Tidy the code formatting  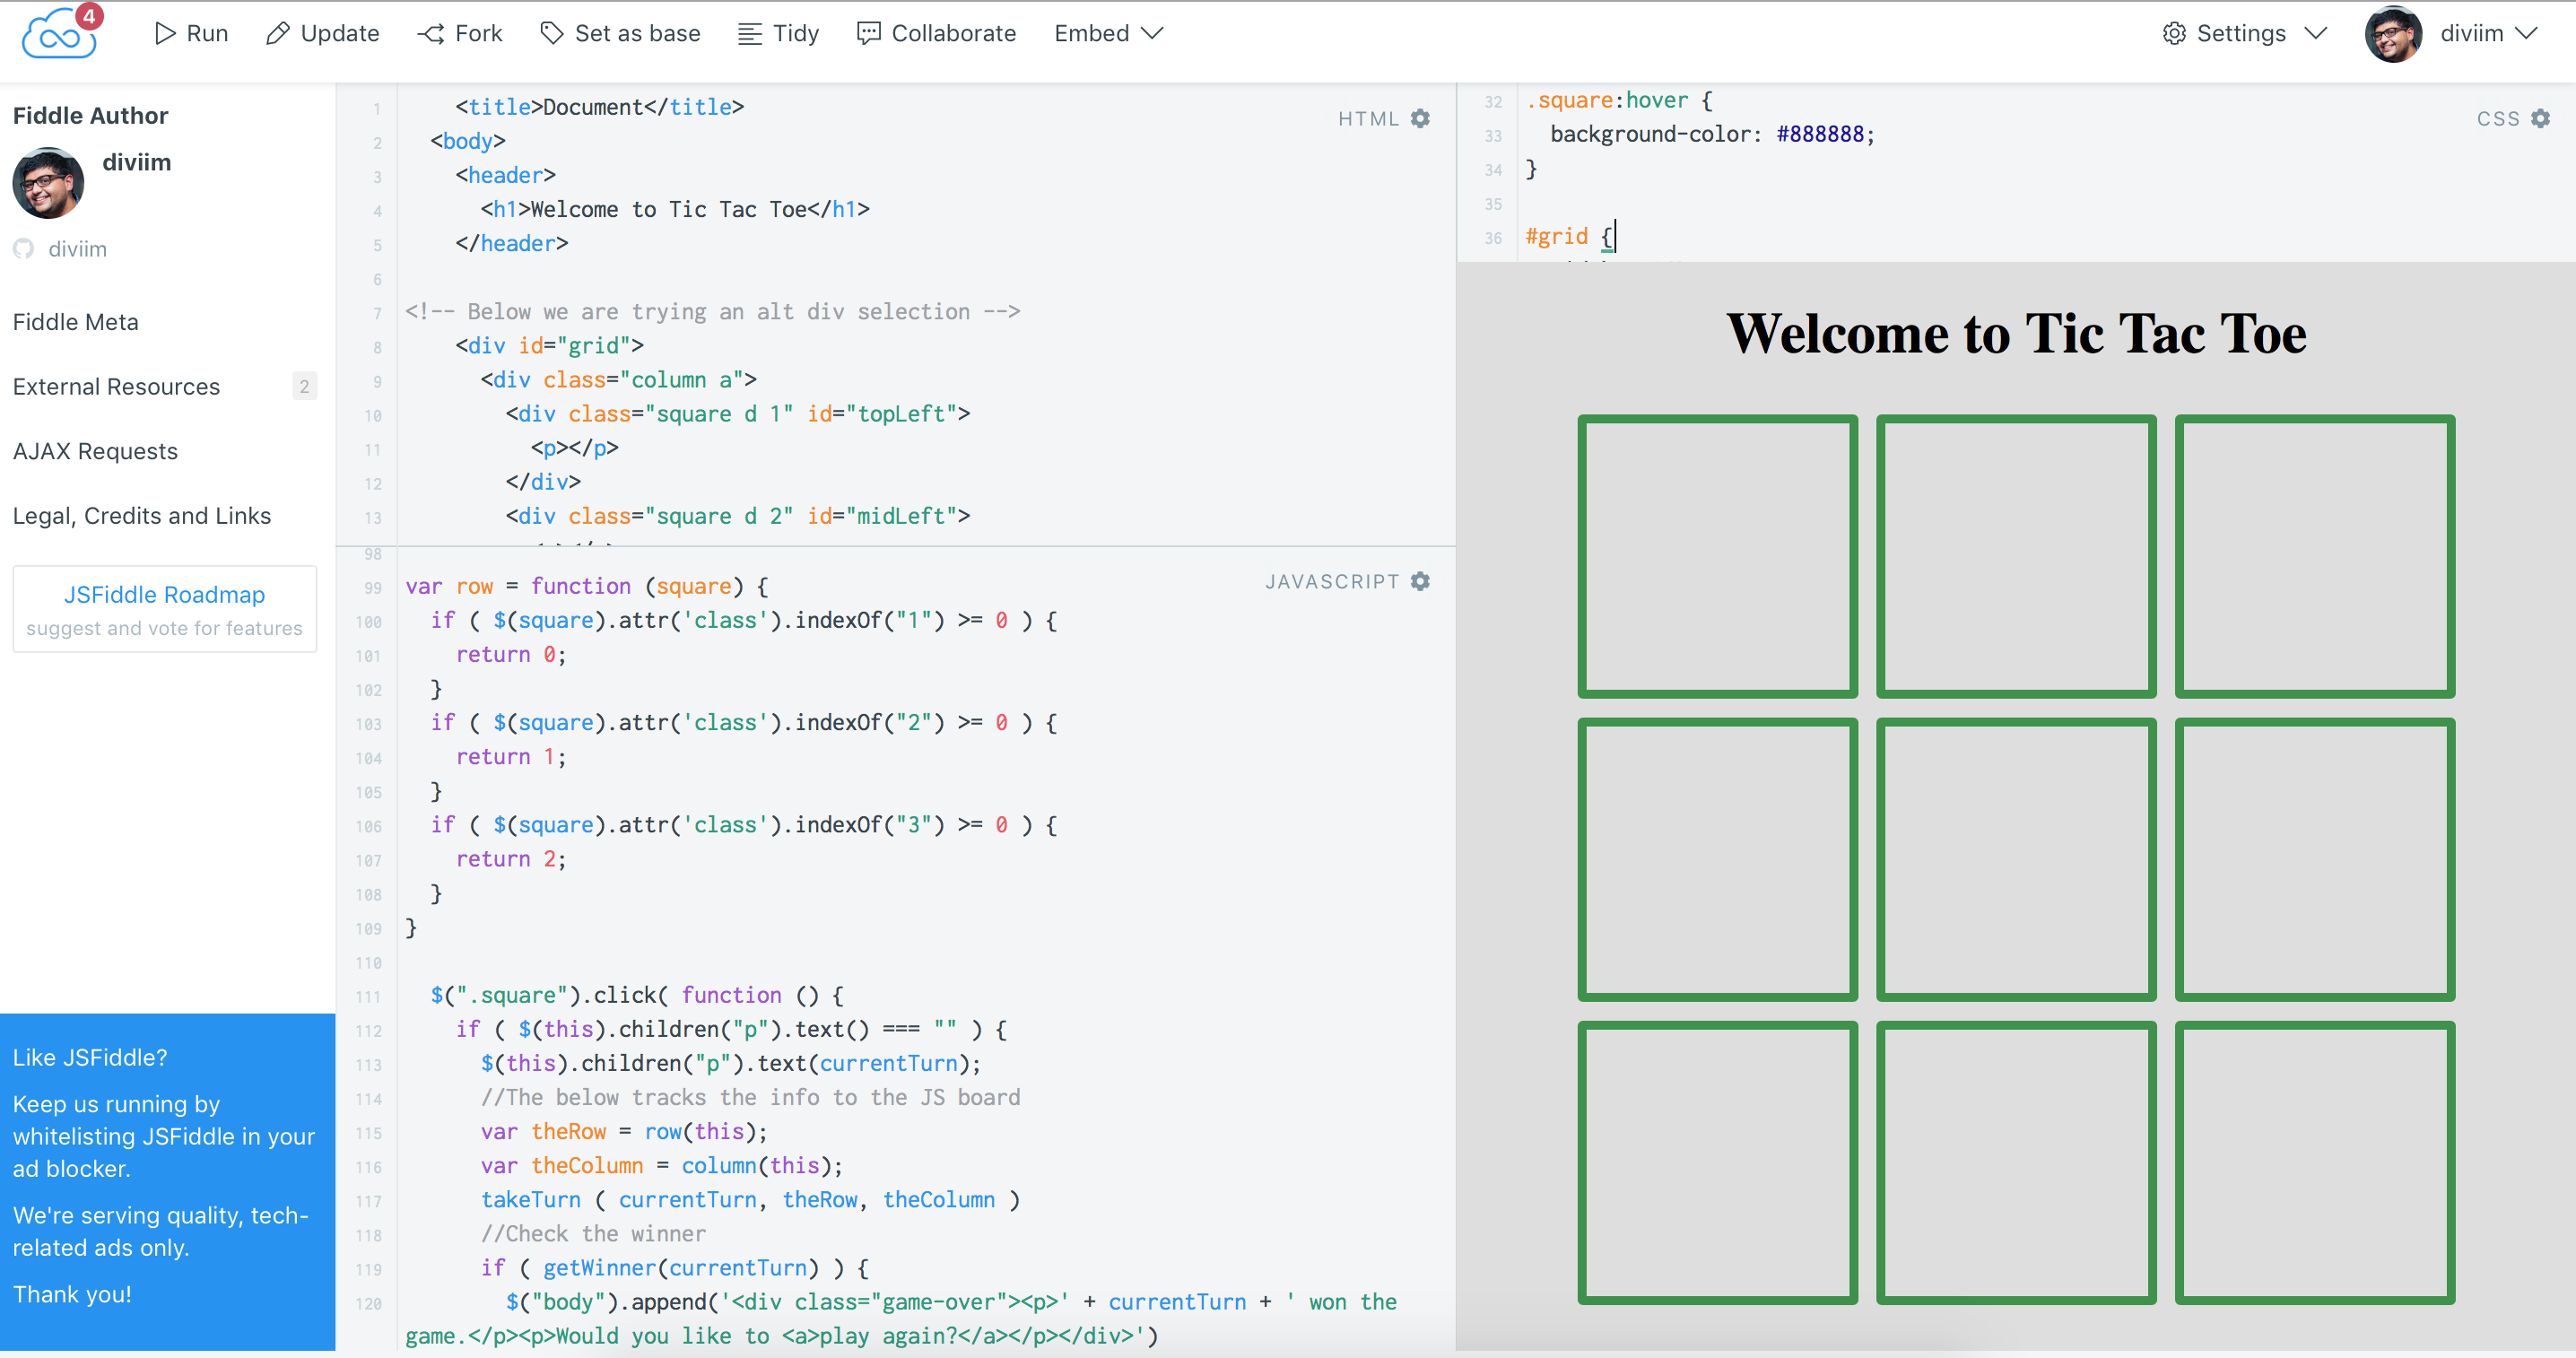778,33
